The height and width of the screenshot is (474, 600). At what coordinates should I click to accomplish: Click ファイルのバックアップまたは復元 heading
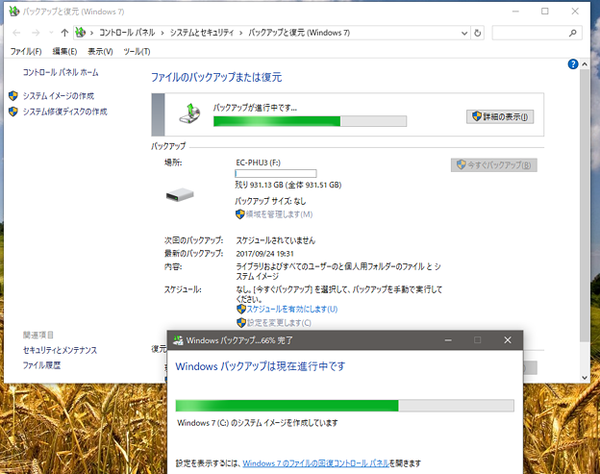(217, 77)
